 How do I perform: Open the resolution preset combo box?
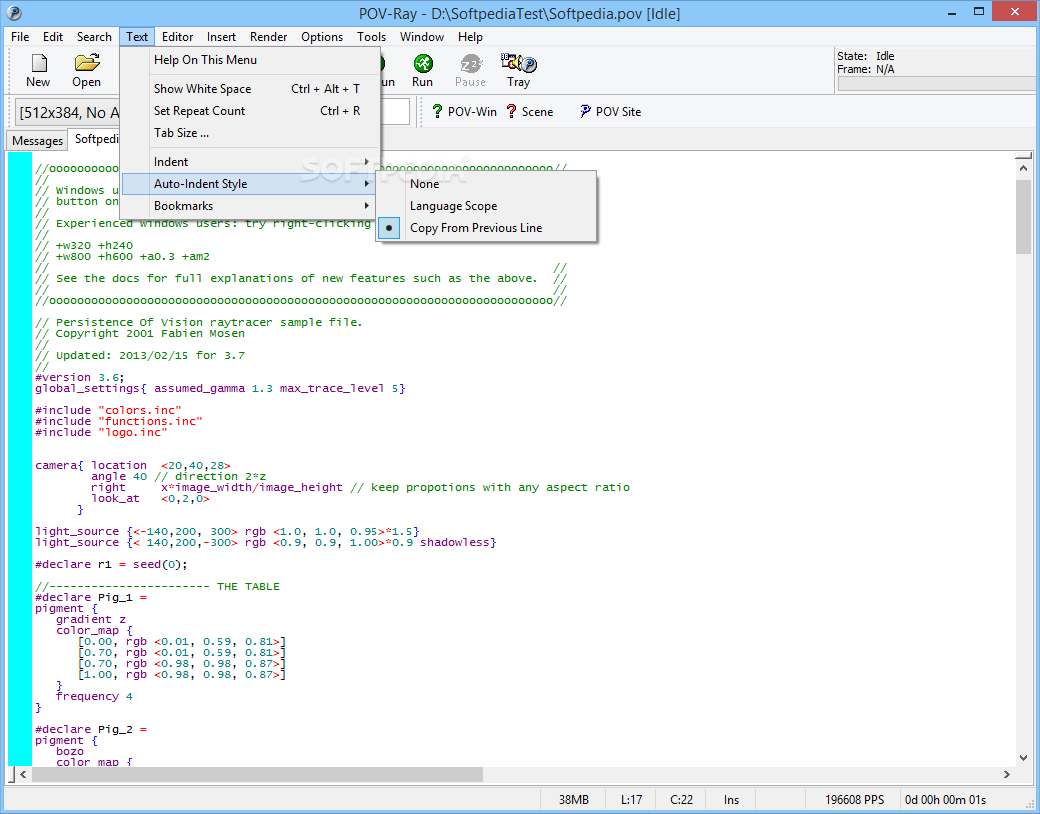68,113
